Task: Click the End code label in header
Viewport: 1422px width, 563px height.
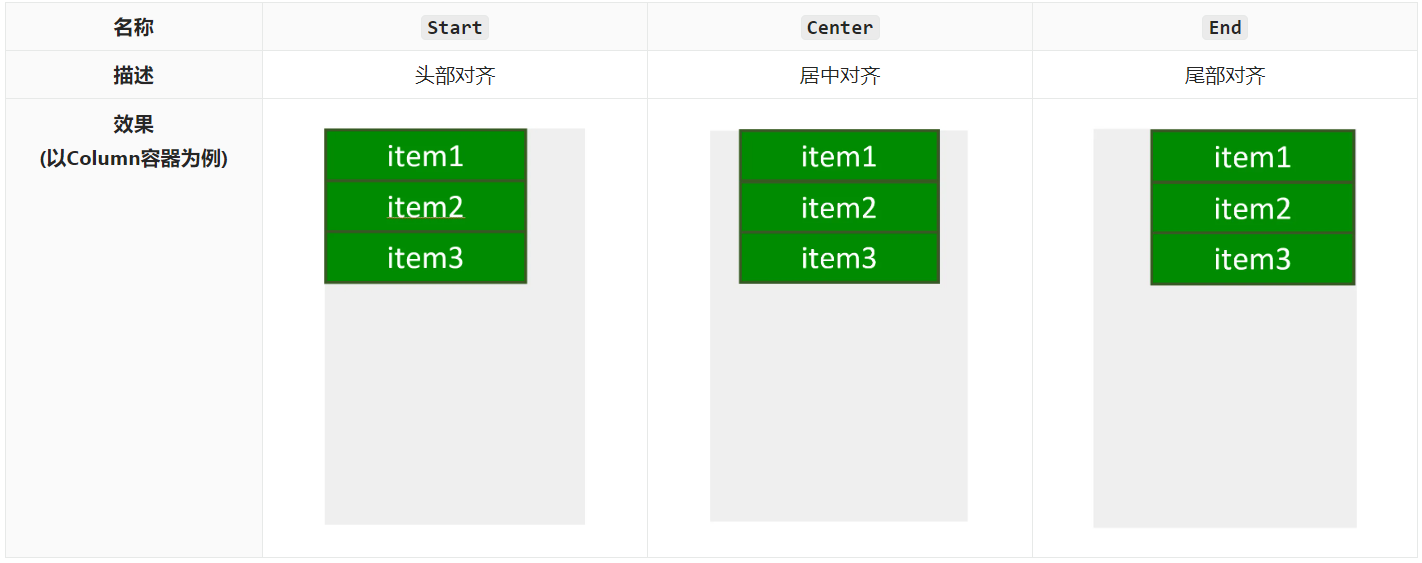Action: pyautogui.click(x=1224, y=28)
